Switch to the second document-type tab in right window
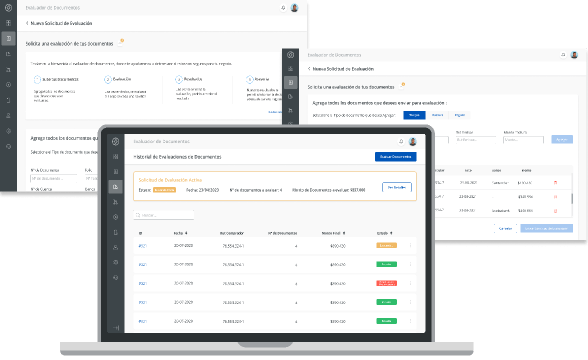The height and width of the screenshot is (360, 588). pyautogui.click(x=437, y=115)
